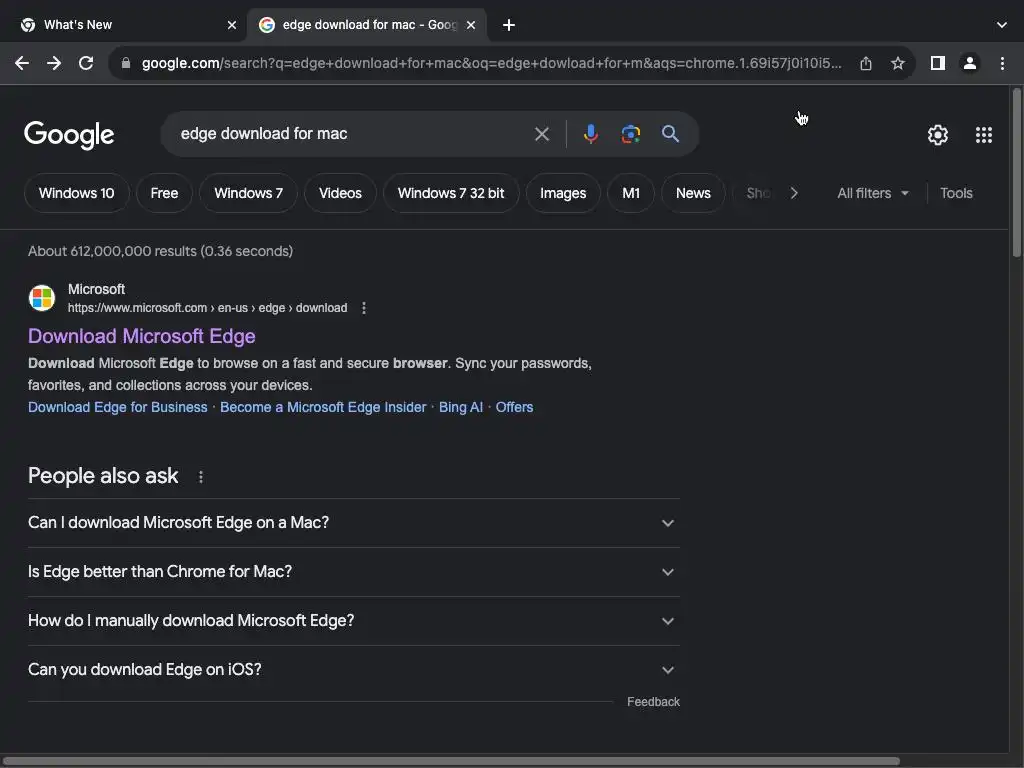This screenshot has width=1024, height=768.
Task: Open a new tab with plus button
Action: click(x=509, y=25)
